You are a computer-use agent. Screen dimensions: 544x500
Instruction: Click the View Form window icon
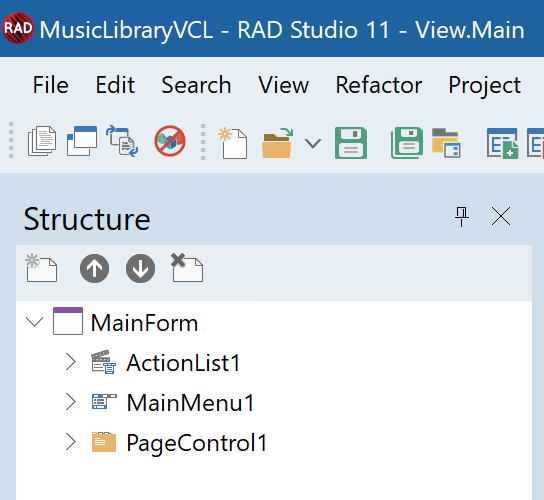[82, 141]
